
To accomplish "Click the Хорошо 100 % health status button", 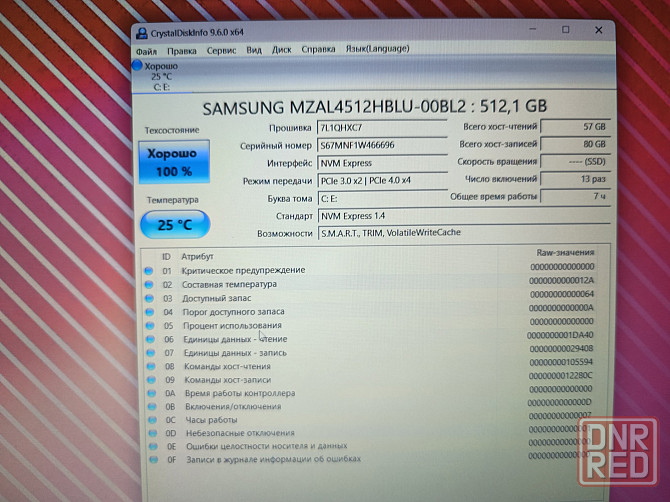I will [x=174, y=162].
